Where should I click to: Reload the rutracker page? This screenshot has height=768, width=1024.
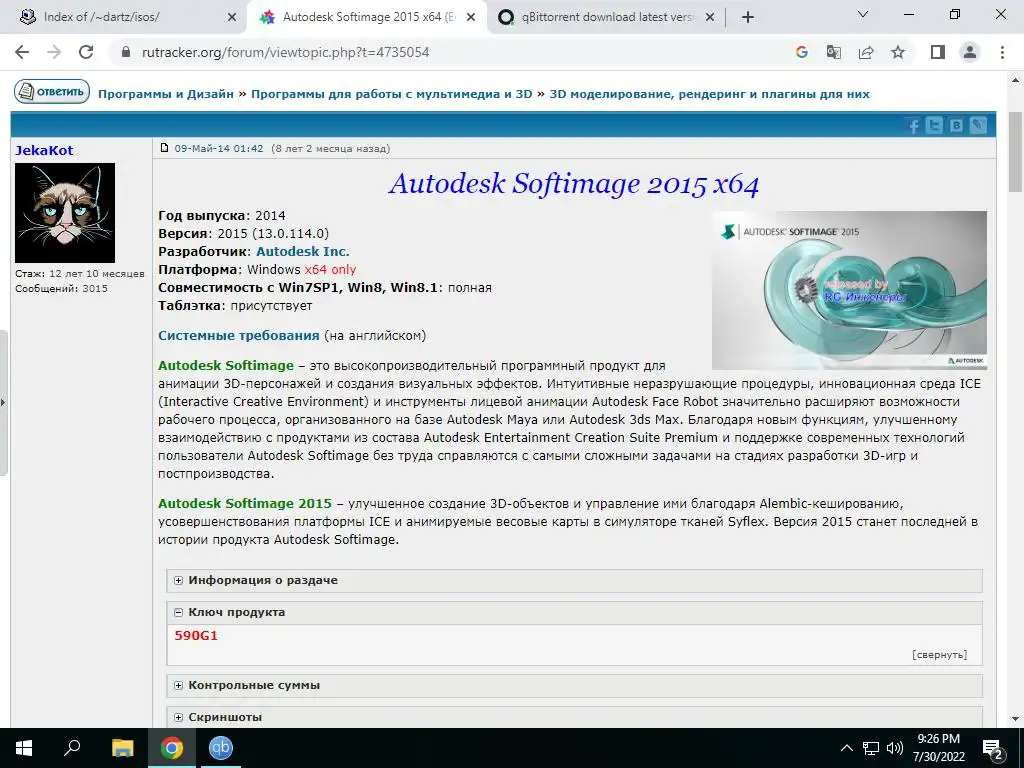point(86,52)
